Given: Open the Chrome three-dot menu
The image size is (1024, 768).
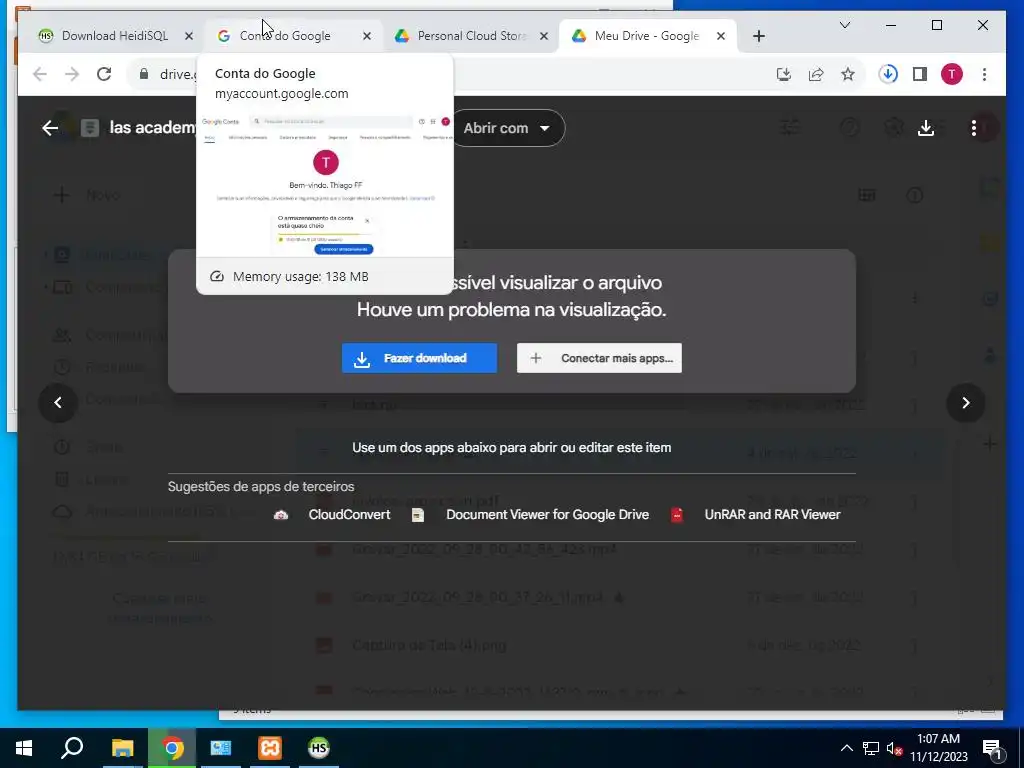Looking at the screenshot, I should [984, 74].
